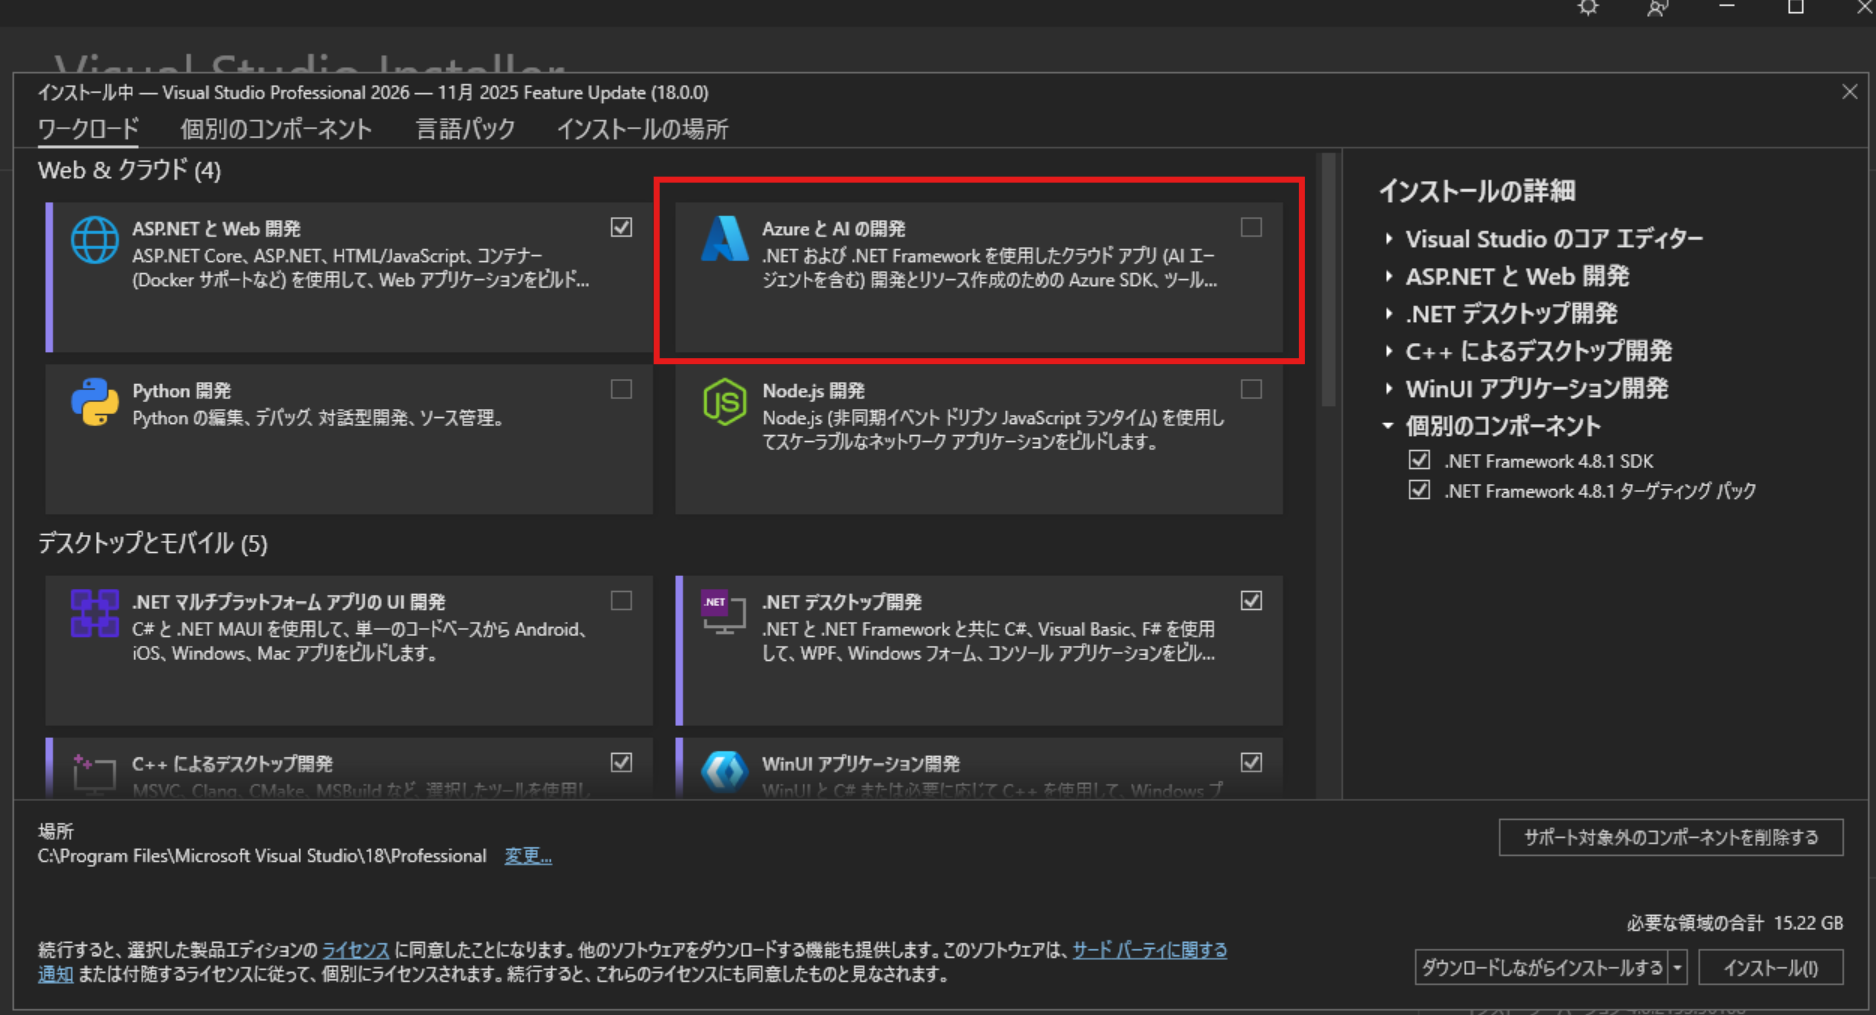Click the ASP.NET and Web globe icon

[x=95, y=240]
